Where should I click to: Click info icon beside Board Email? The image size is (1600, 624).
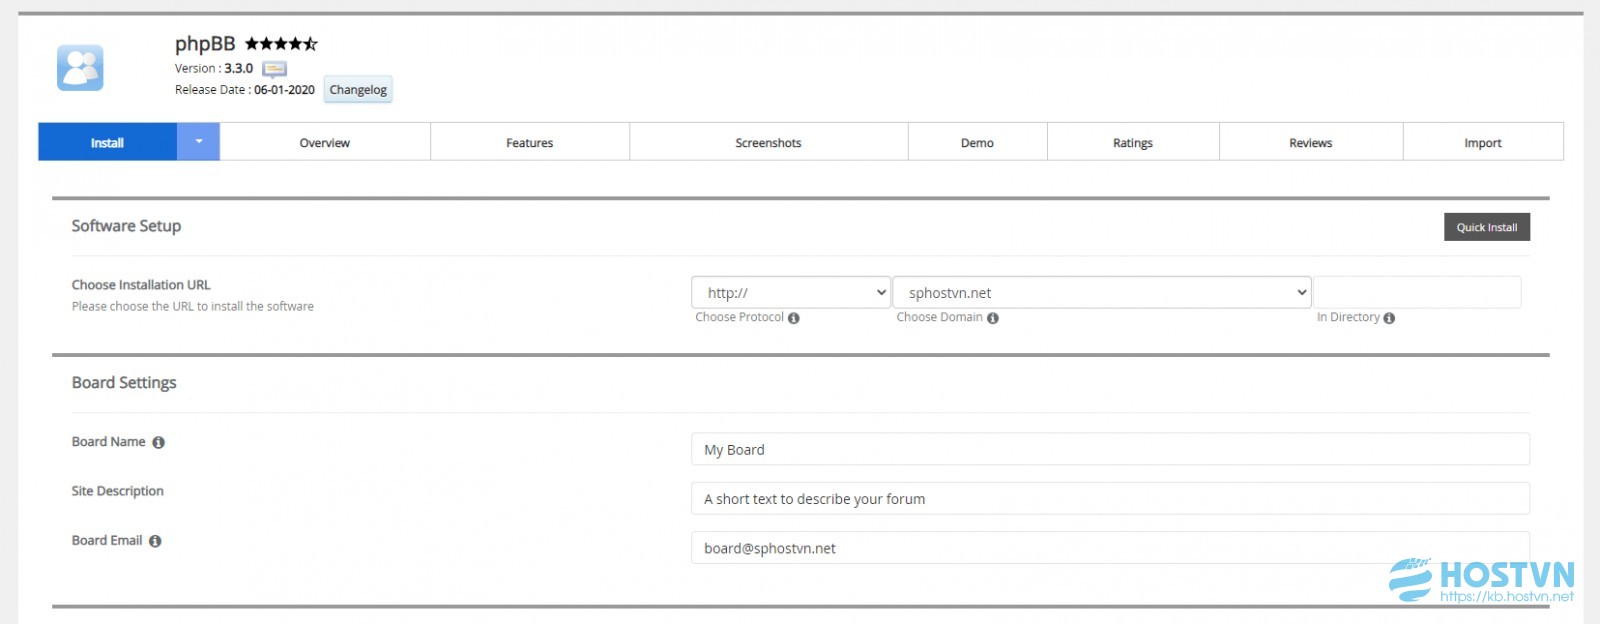point(155,541)
